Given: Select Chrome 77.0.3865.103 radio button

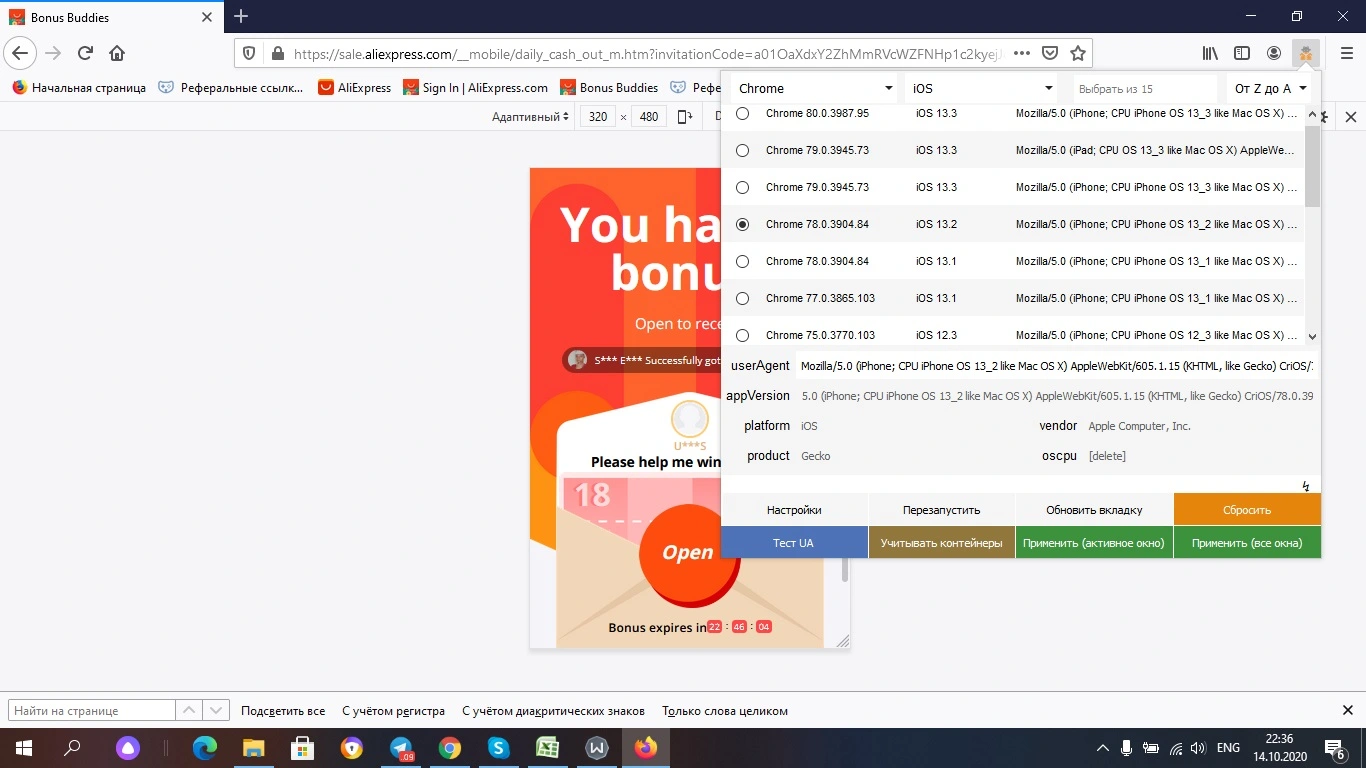Looking at the screenshot, I should [x=742, y=299].
